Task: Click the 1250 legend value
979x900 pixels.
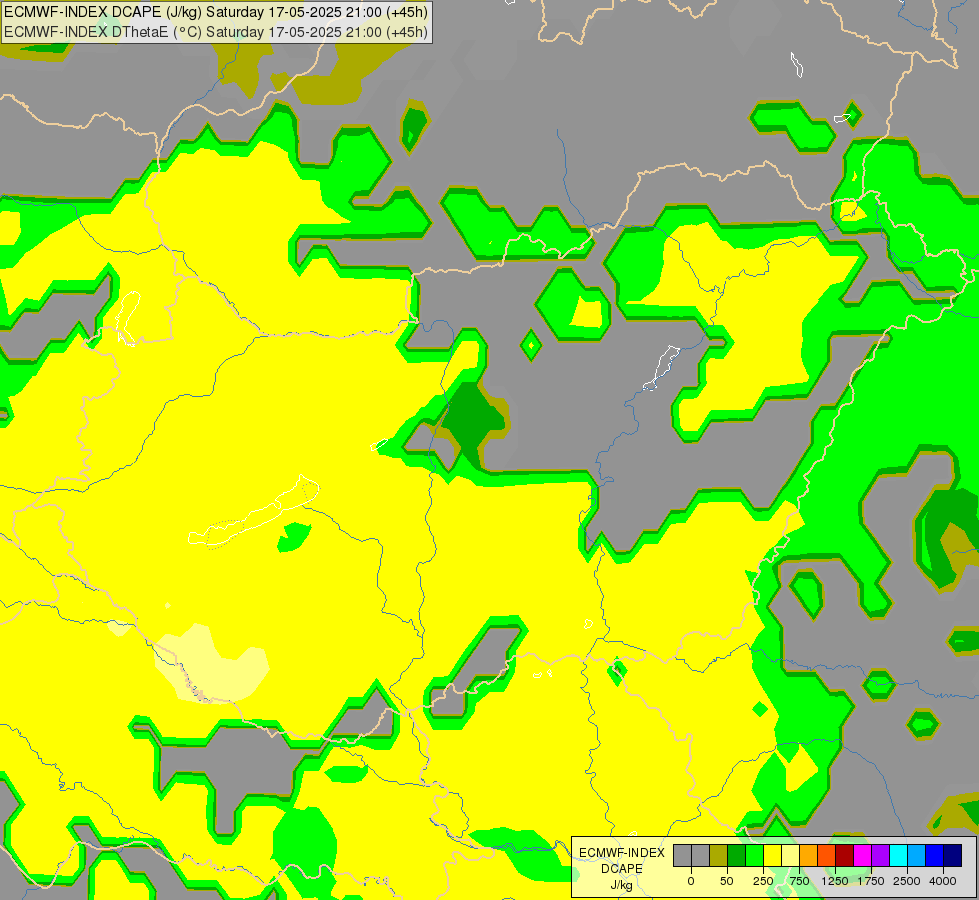Action: [835, 881]
